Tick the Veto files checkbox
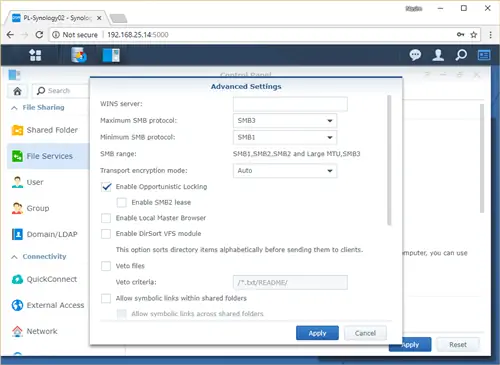 (106, 266)
